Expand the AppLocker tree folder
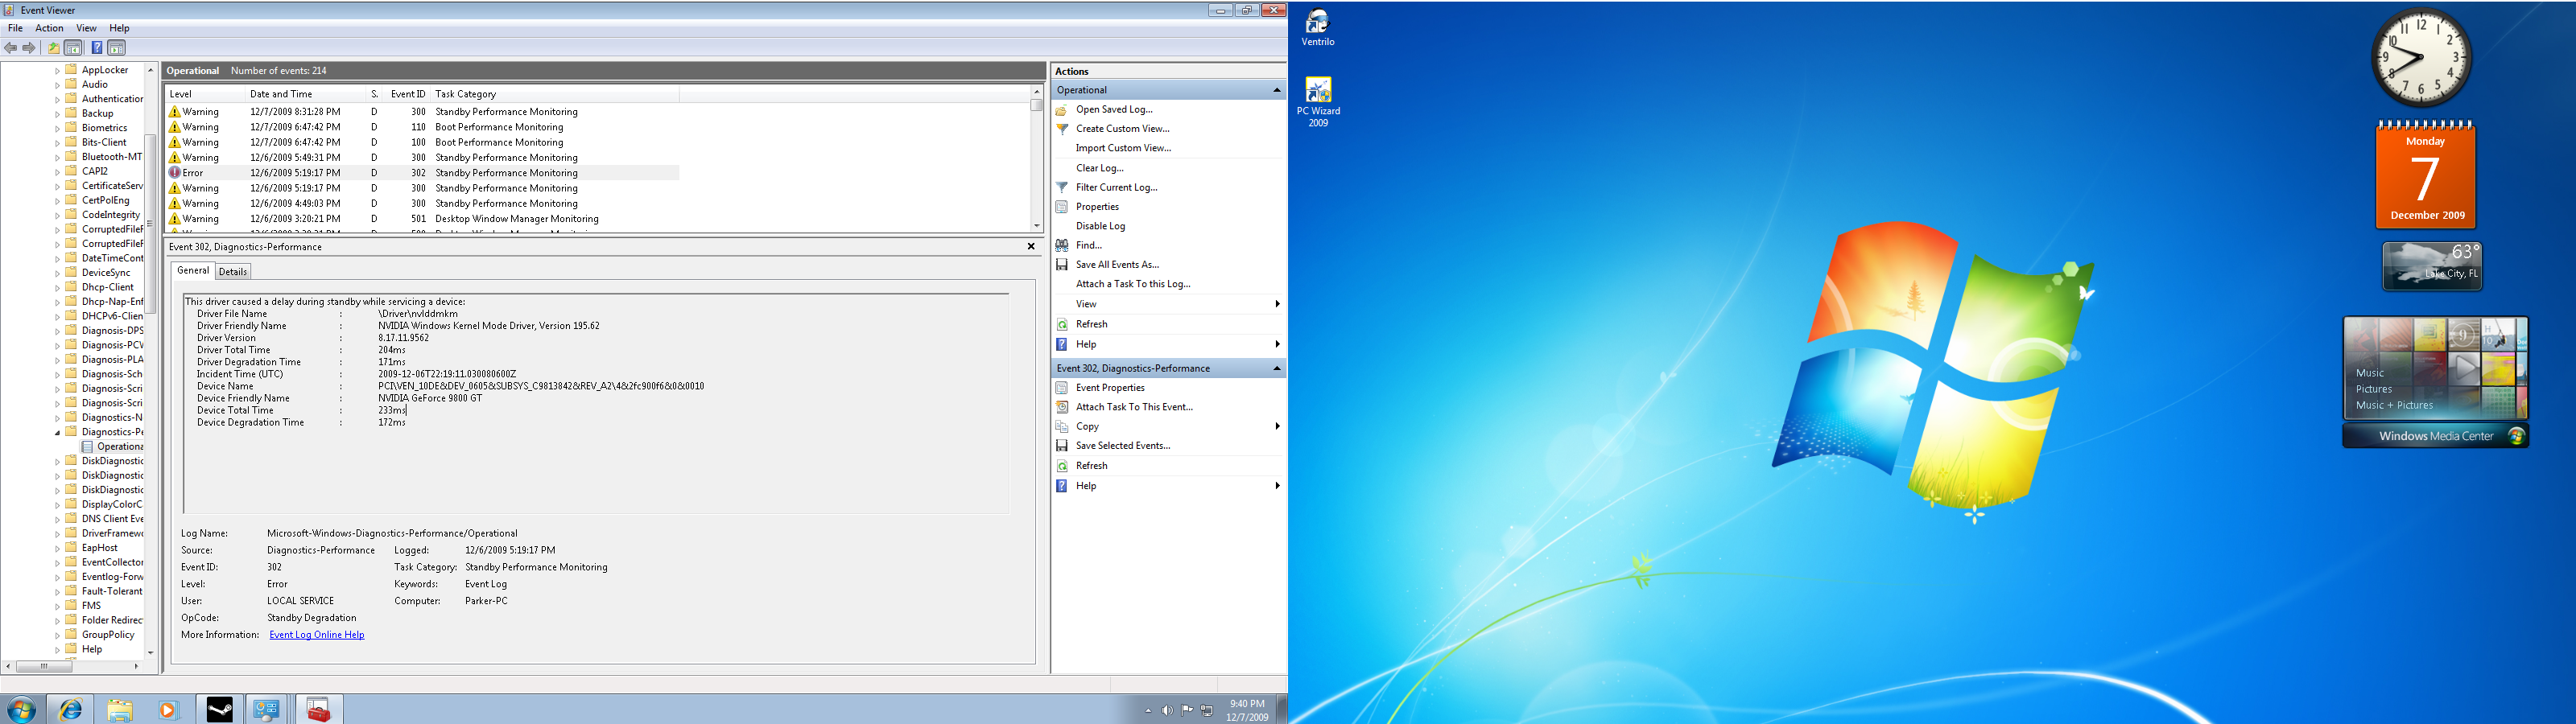 pyautogui.click(x=57, y=70)
